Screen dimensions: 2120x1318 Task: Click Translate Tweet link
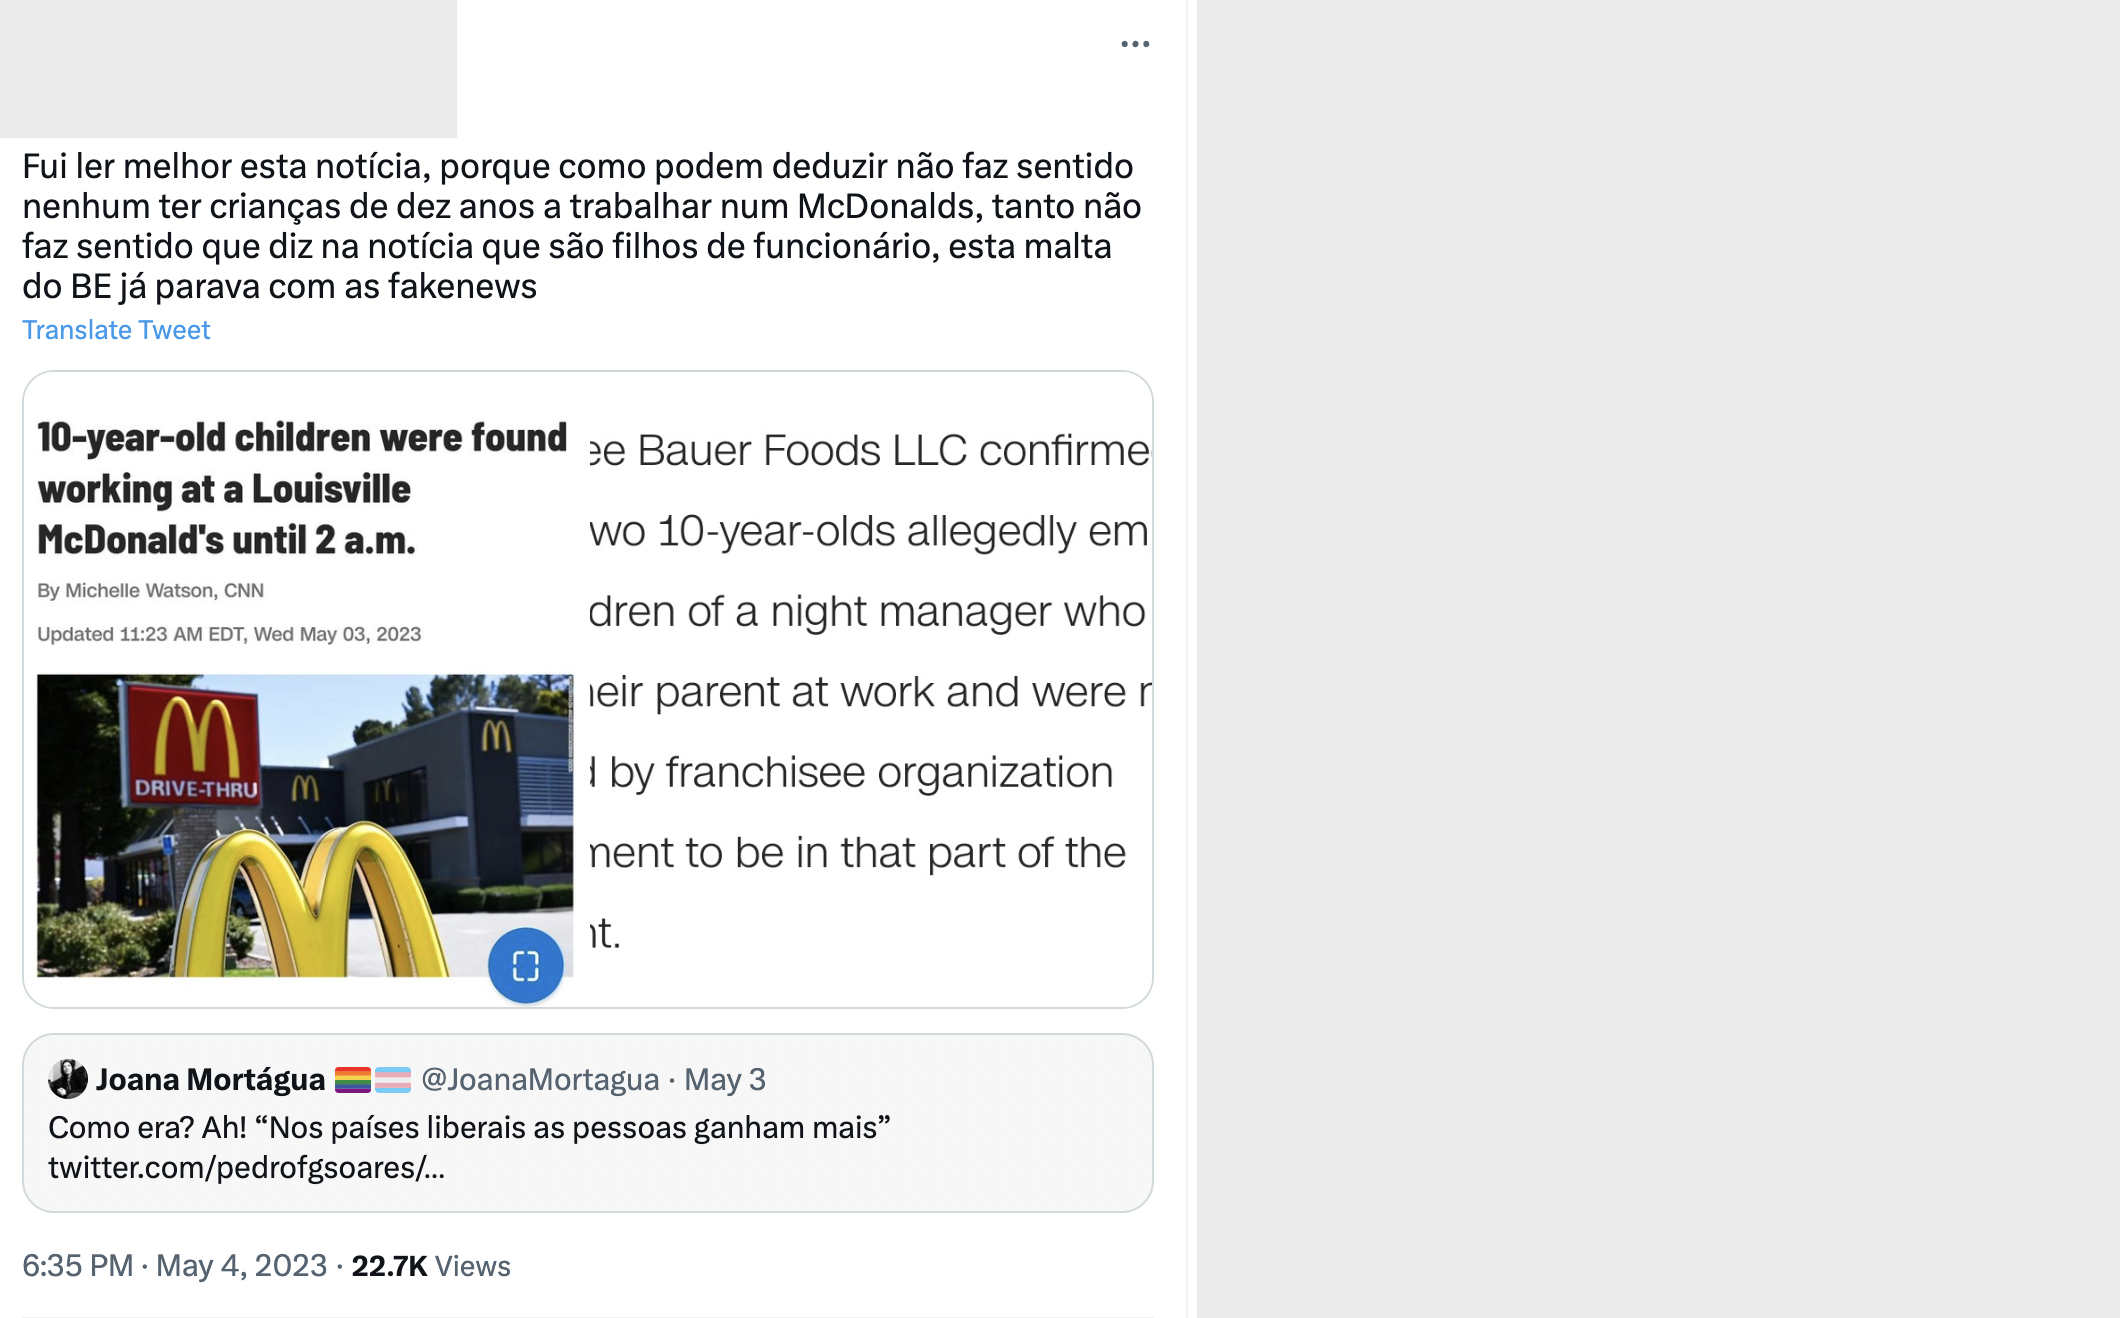click(116, 330)
